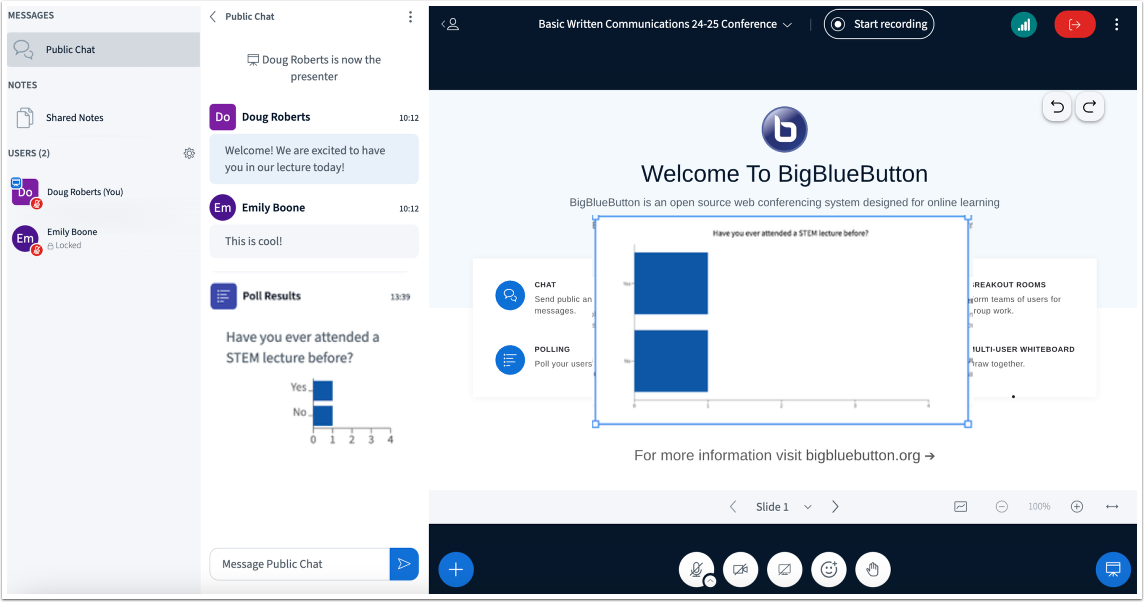Open audio device options arrow
The height and width of the screenshot is (602, 1144).
(710, 582)
